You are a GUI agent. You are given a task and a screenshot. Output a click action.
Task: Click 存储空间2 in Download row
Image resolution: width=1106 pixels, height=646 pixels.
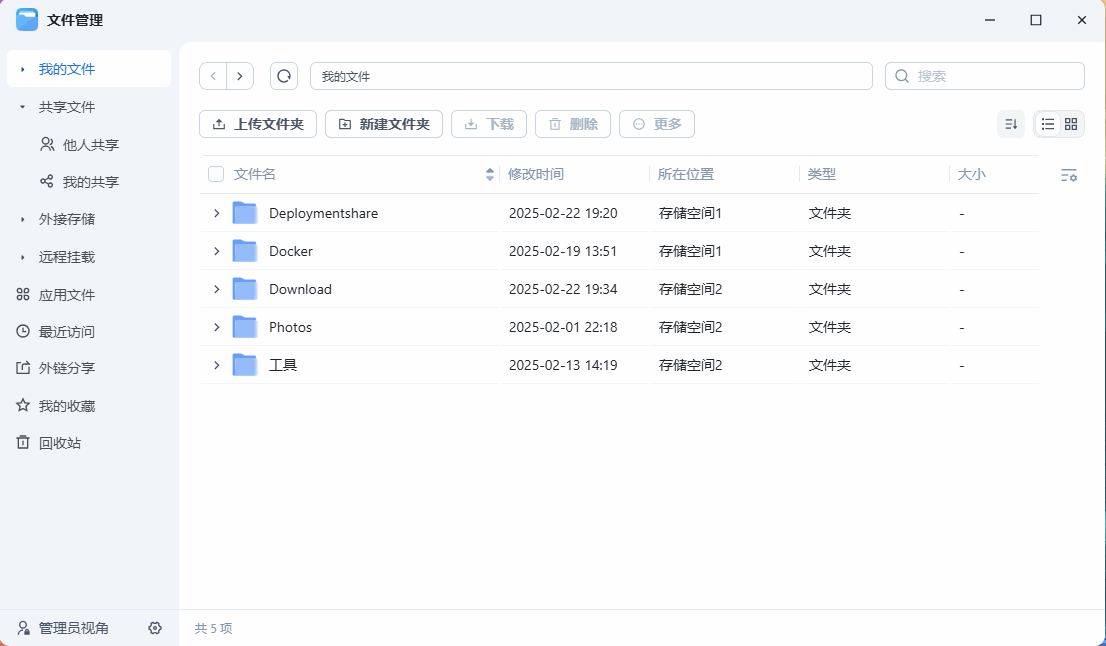click(690, 289)
